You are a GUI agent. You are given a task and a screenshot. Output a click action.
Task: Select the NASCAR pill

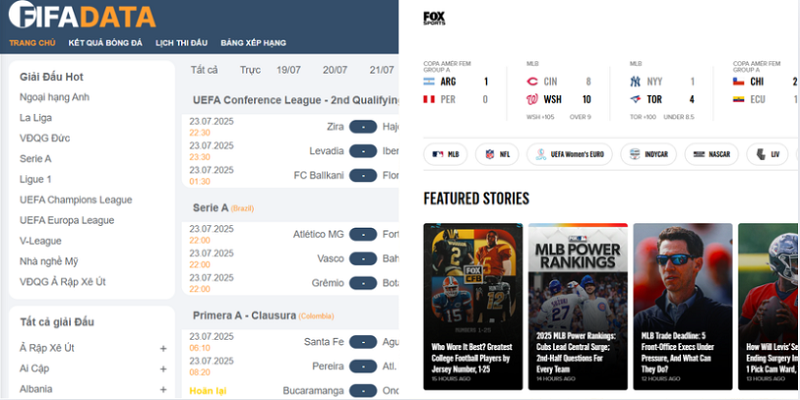pos(712,154)
